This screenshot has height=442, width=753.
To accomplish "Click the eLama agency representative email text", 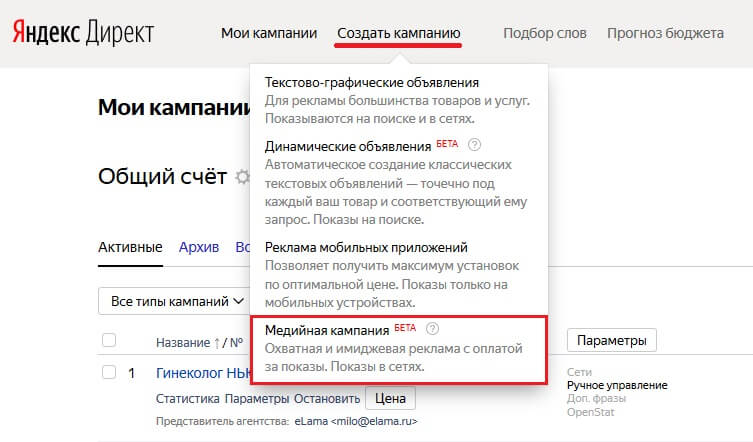I will 356,421.
